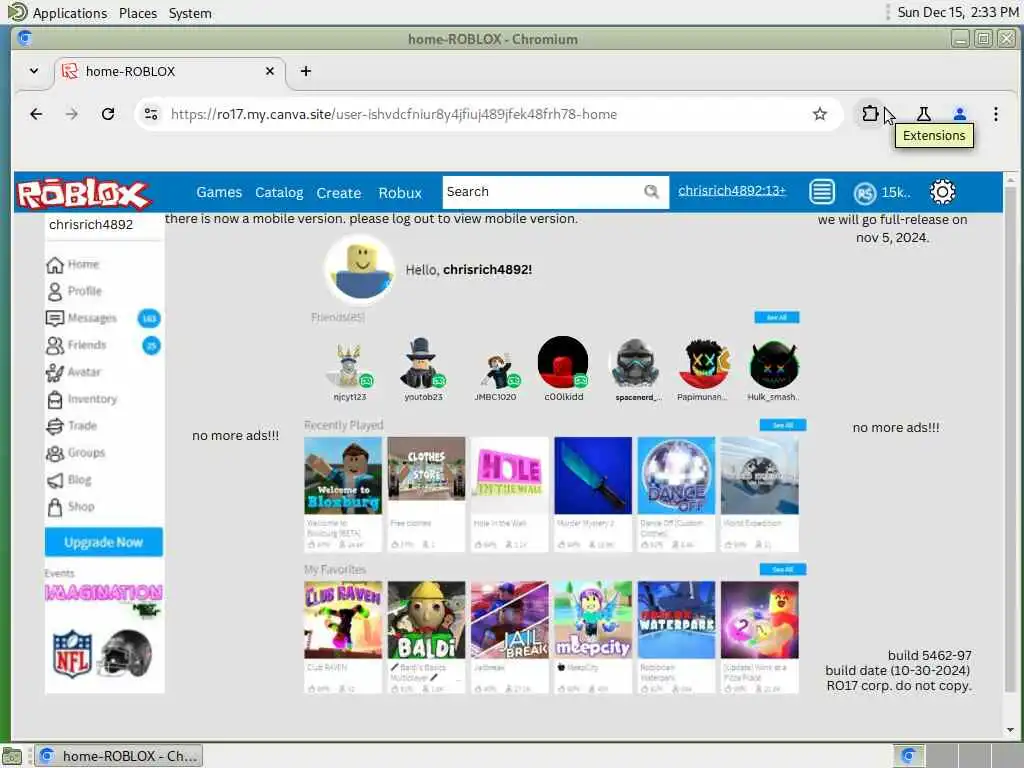Click the Chromium Extensions puzzle icon
Screen dimensions: 1024x768
pyautogui.click(x=869, y=114)
